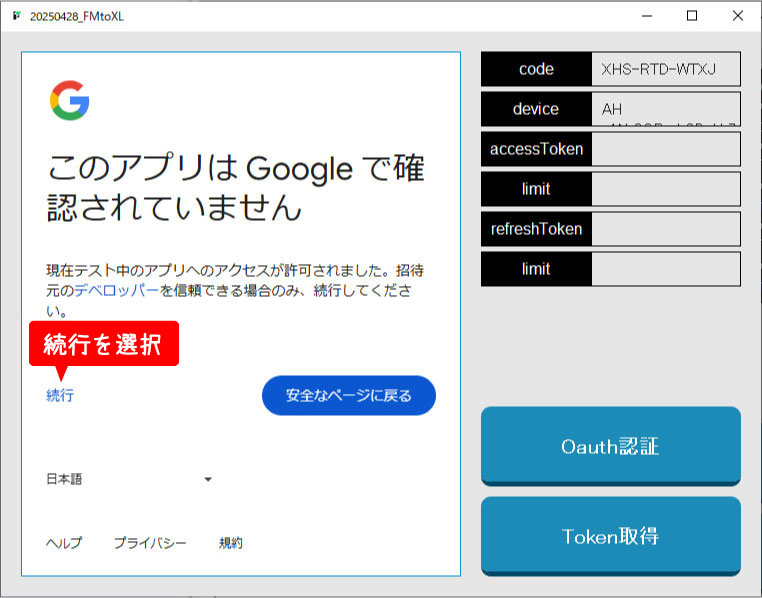Click the black accessToken label
The height and width of the screenshot is (598, 762).
coord(537,149)
